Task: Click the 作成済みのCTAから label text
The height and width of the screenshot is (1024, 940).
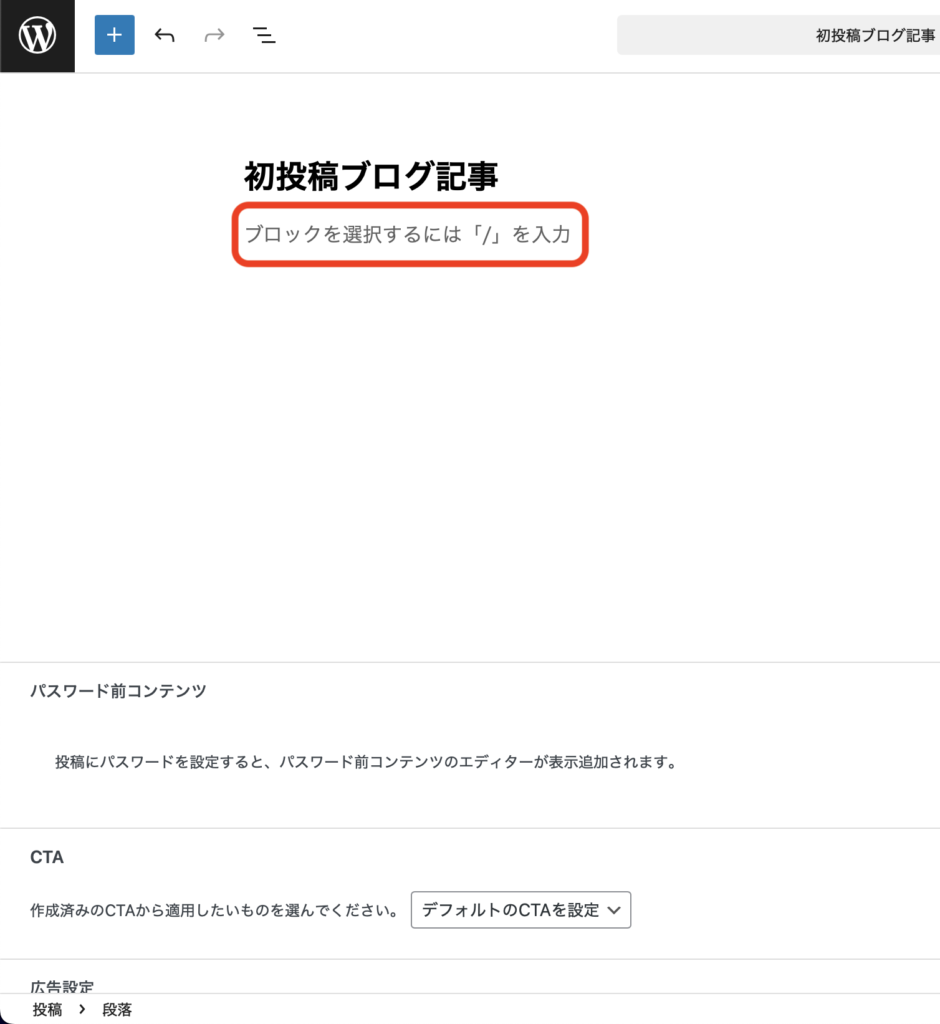Action: (214, 911)
